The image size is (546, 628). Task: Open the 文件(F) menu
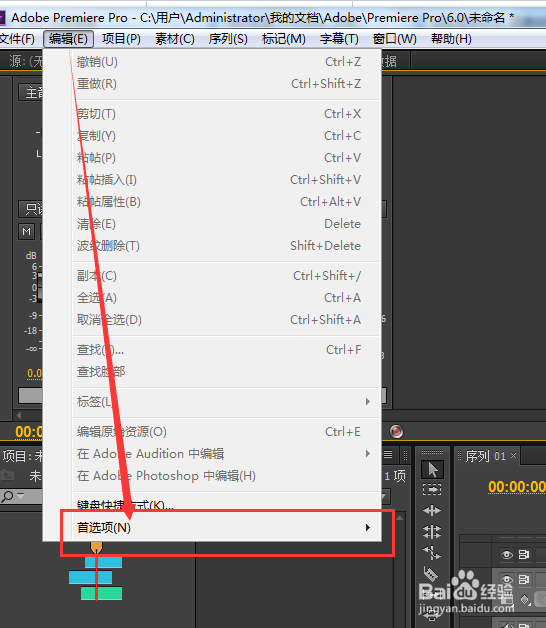click(x=17, y=39)
